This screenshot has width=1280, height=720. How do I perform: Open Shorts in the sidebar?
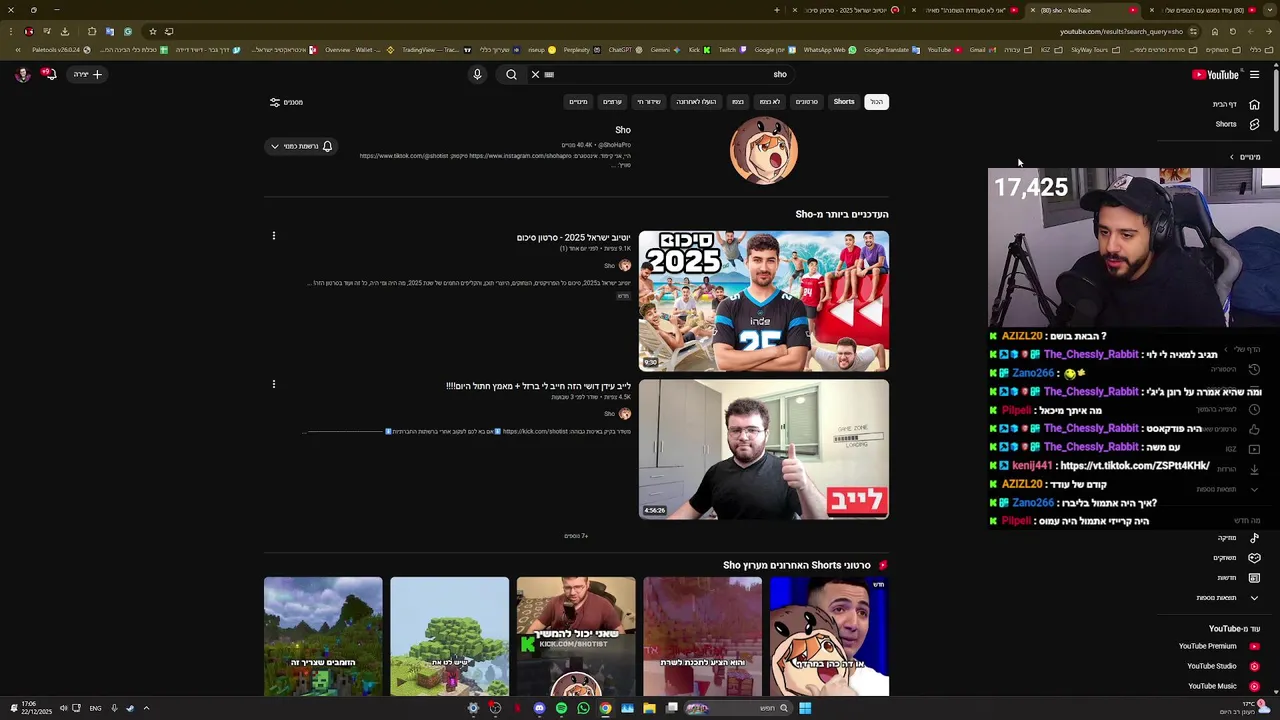click(1236, 124)
